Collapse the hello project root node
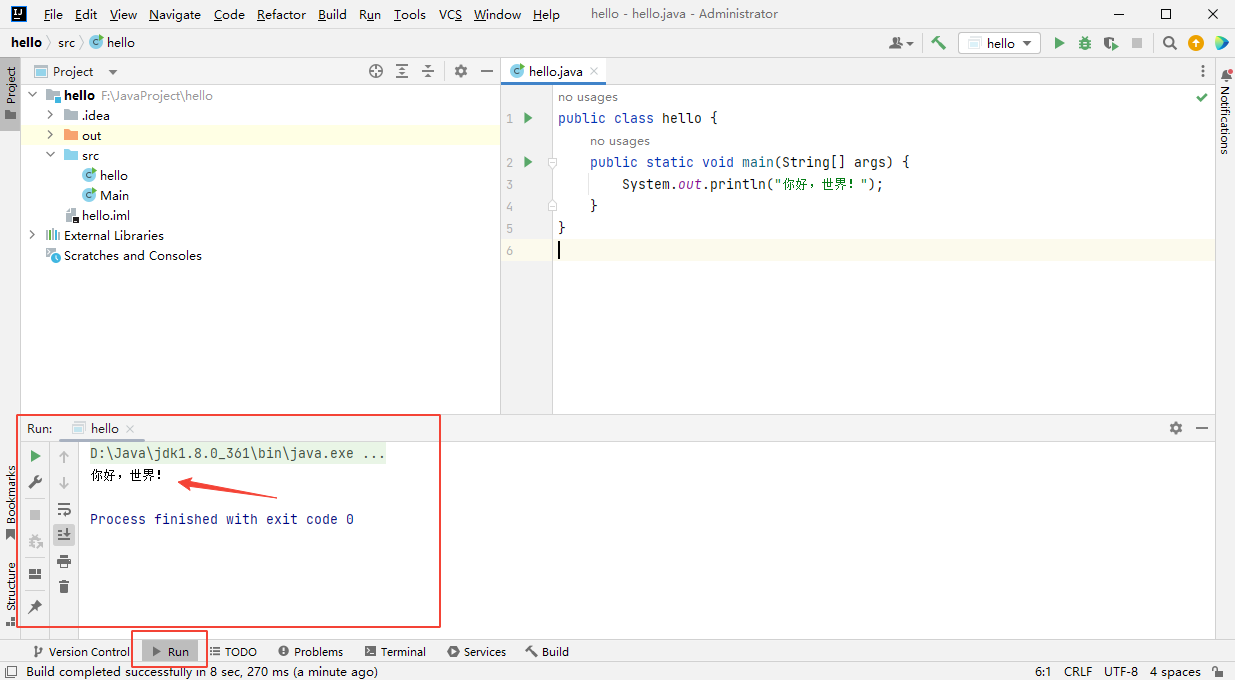 click(x=33, y=95)
